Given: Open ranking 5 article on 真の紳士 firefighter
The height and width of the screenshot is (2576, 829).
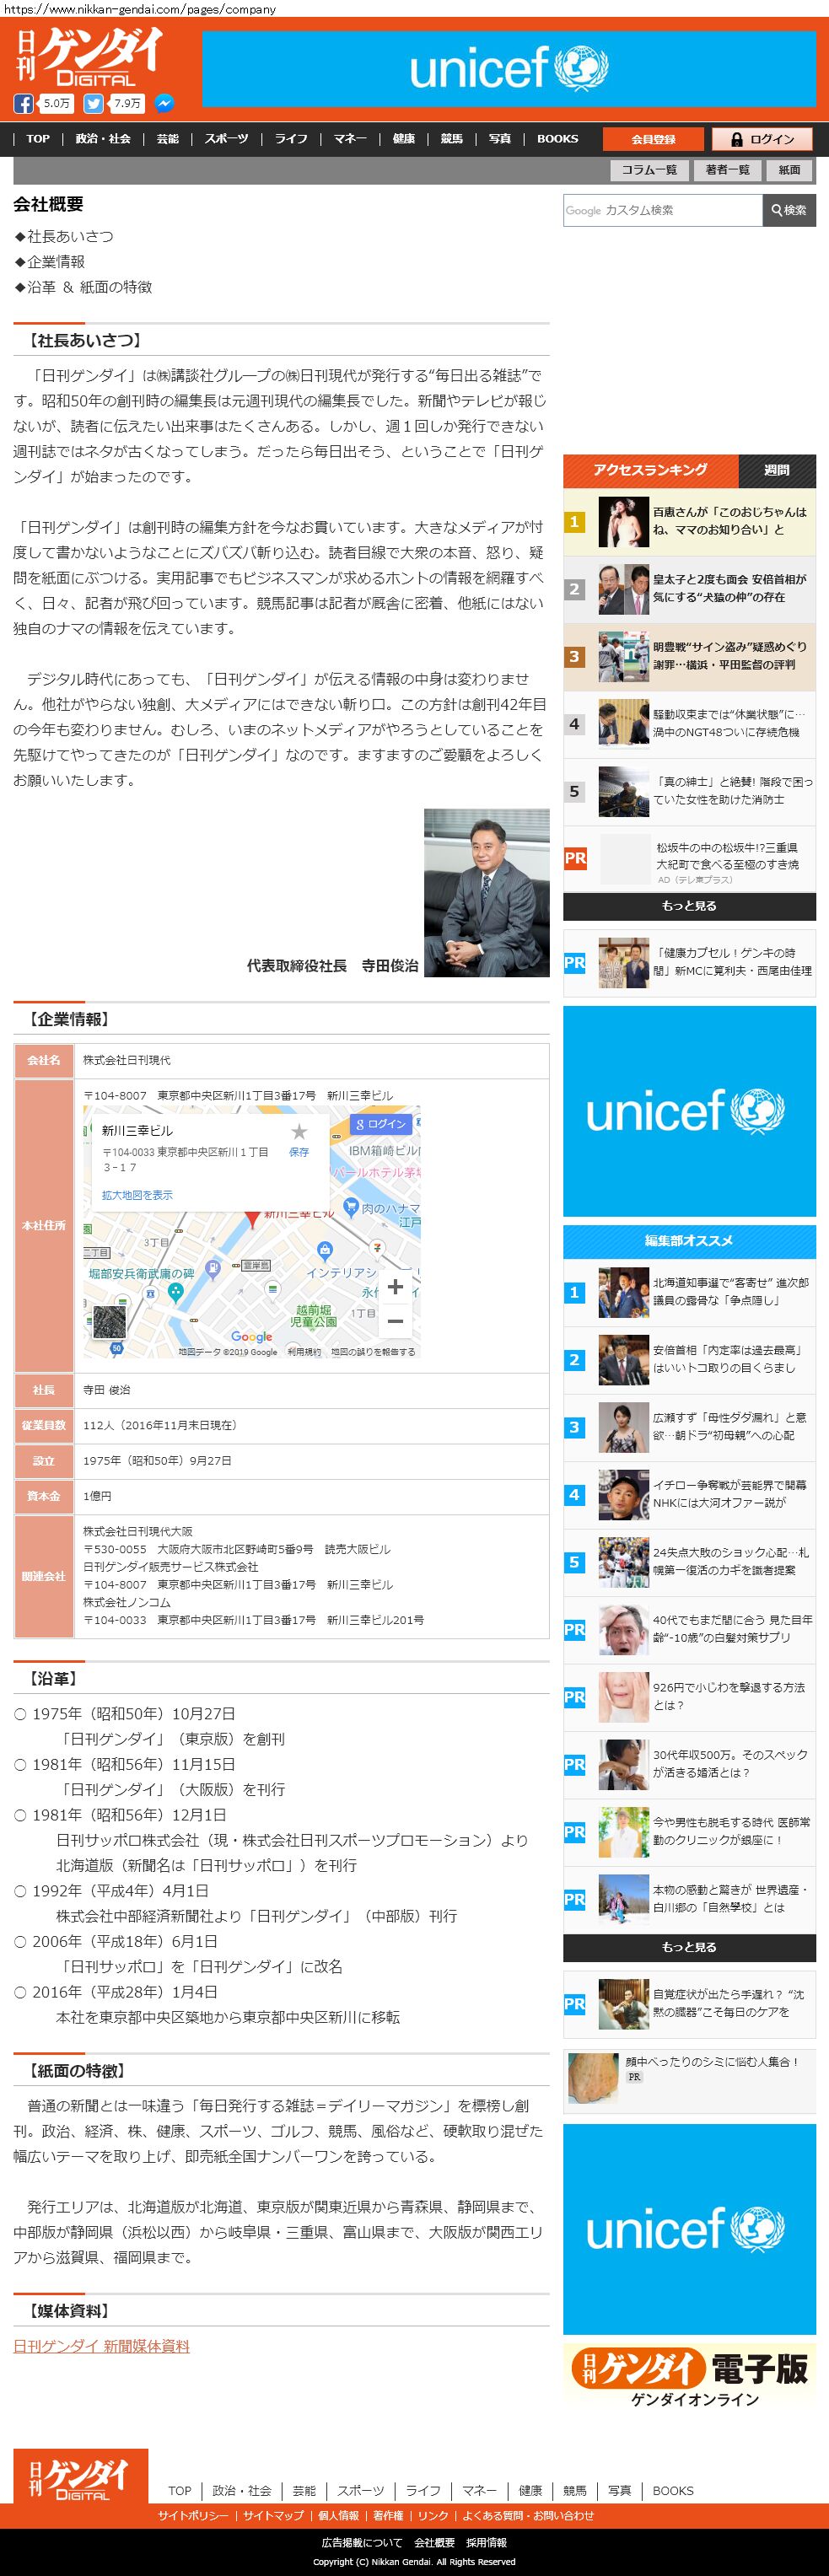Looking at the screenshot, I should pyautogui.click(x=689, y=791).
